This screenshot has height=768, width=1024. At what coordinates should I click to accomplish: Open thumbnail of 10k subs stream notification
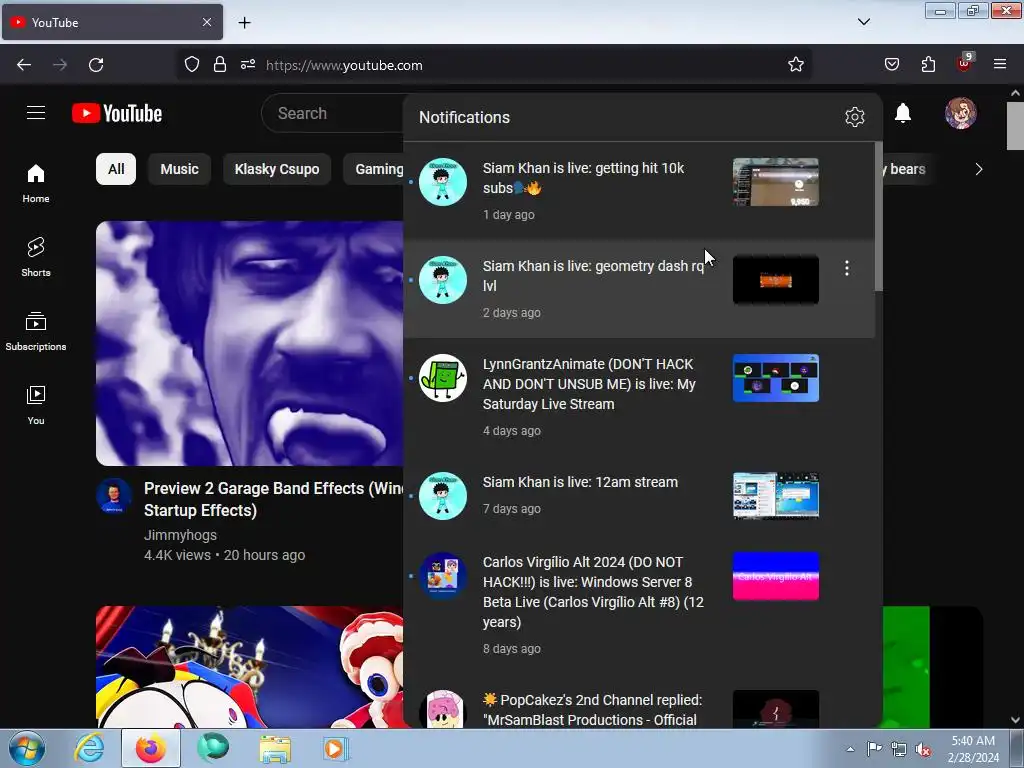click(775, 182)
